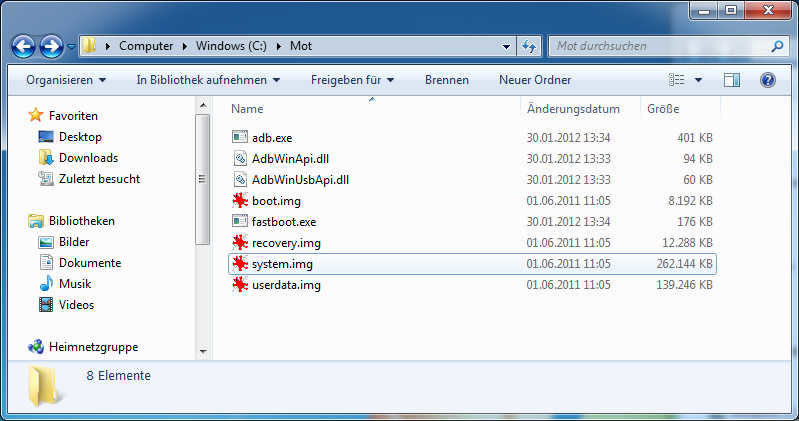Toggle the preview pane icon
This screenshot has width=799, height=421.
tap(732, 80)
